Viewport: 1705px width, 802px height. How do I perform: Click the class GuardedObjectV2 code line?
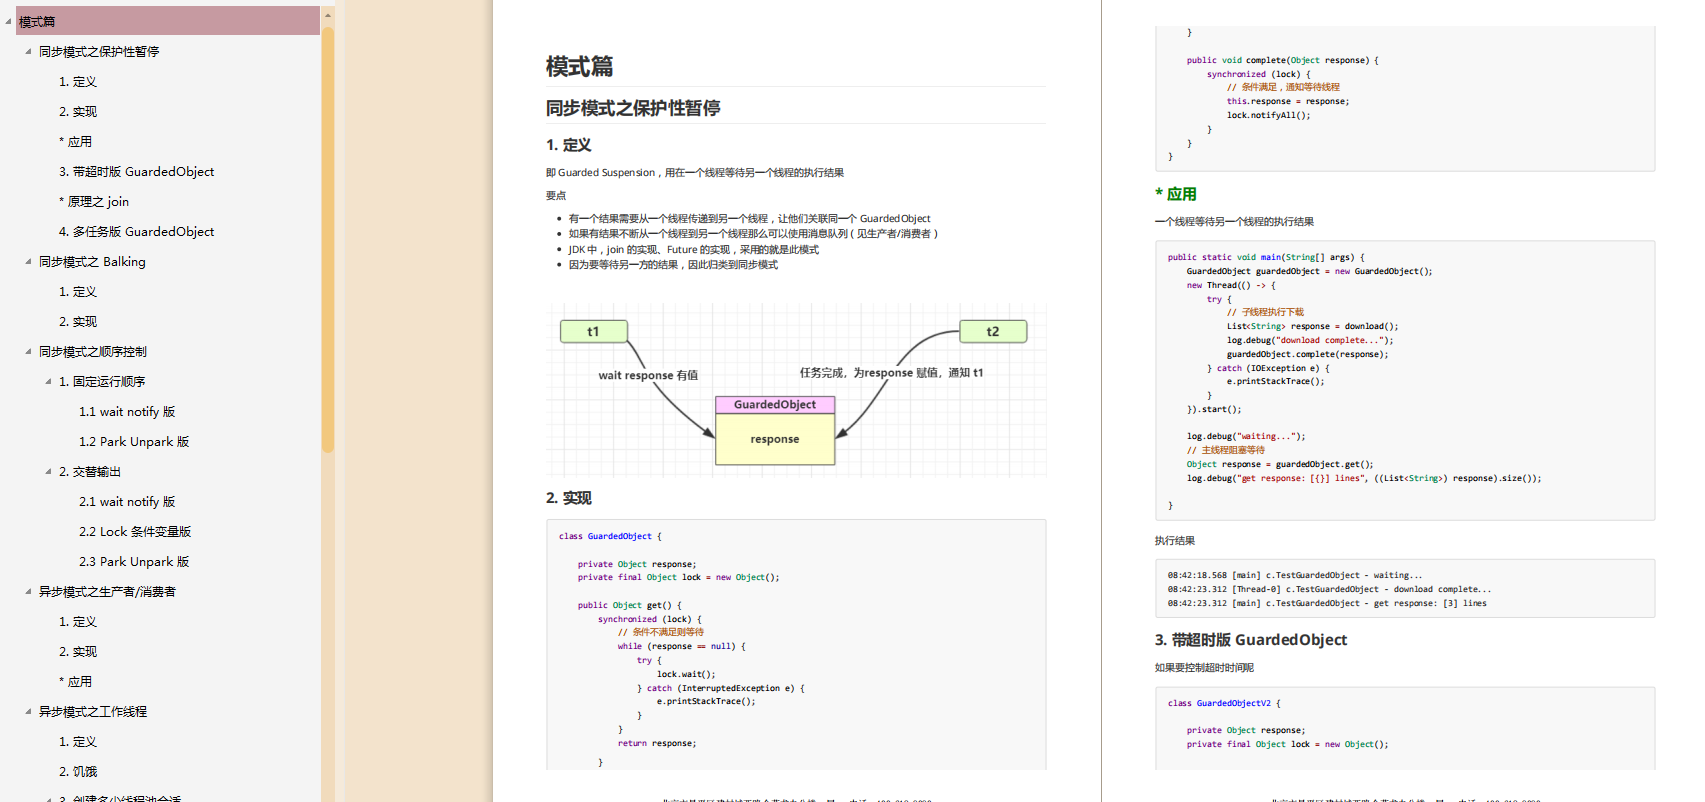click(1224, 703)
